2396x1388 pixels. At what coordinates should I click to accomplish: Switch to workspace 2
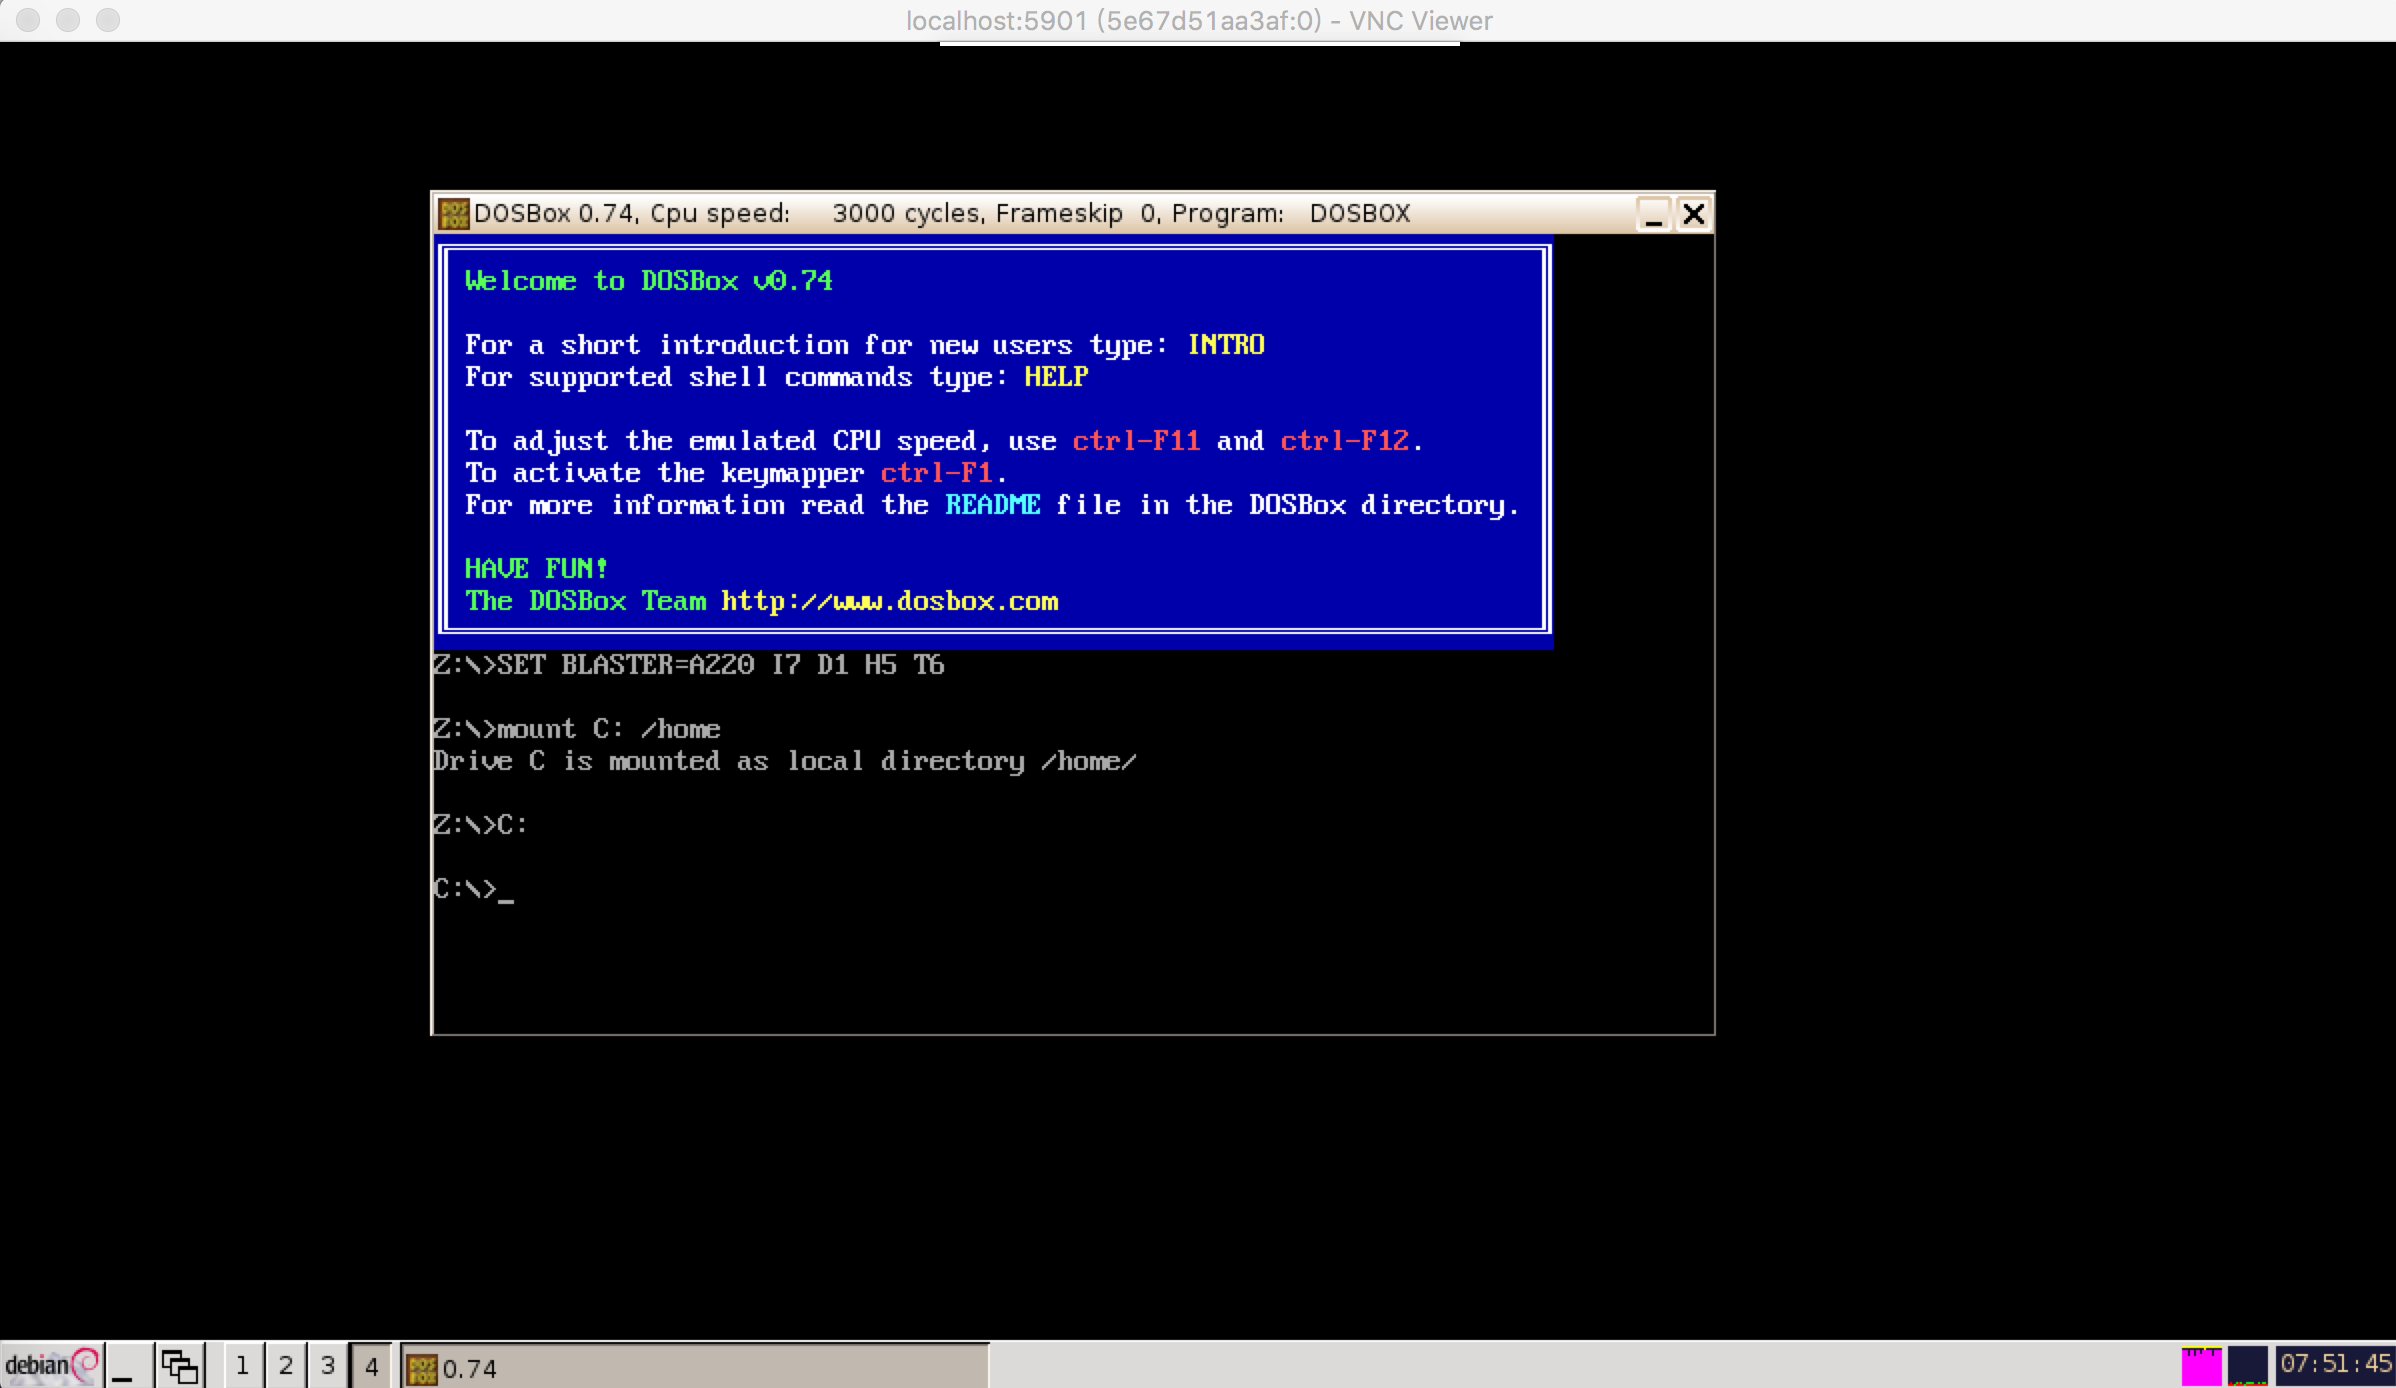[285, 1366]
